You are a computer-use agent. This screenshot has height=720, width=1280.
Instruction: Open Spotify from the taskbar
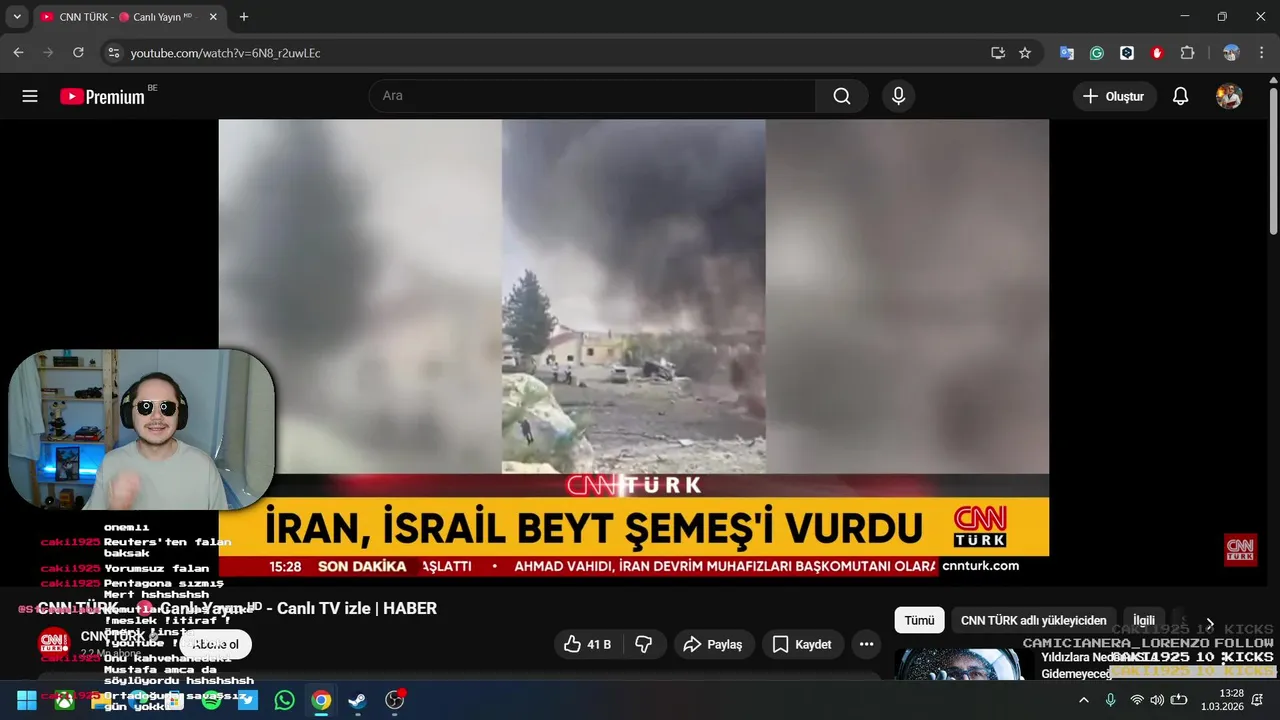(x=211, y=700)
